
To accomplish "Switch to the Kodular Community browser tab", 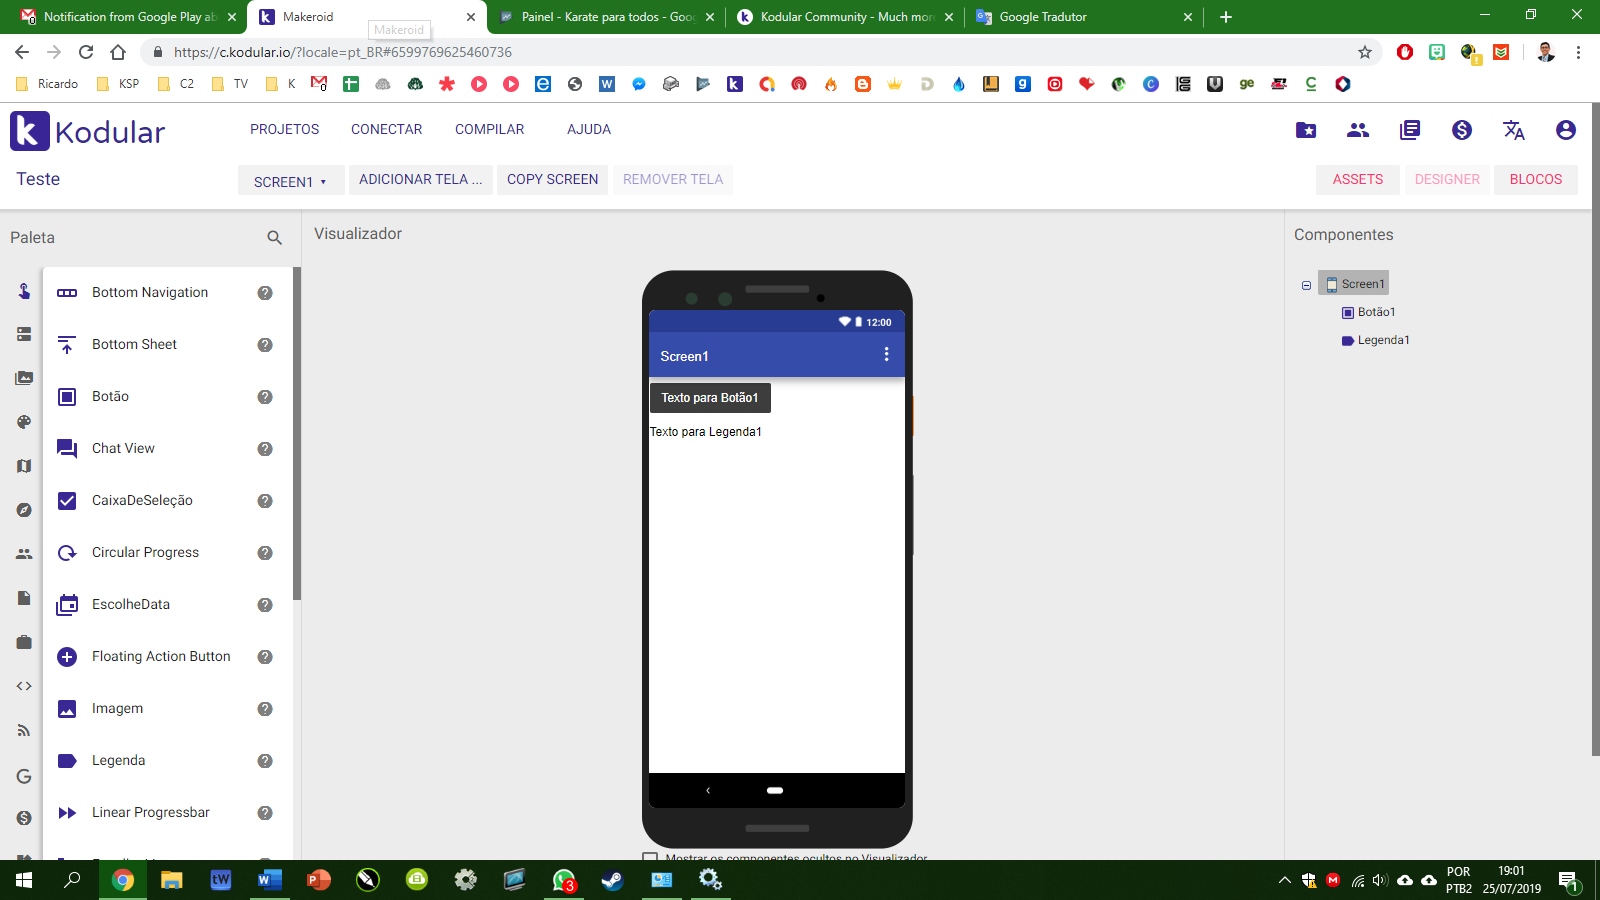I will 846,17.
